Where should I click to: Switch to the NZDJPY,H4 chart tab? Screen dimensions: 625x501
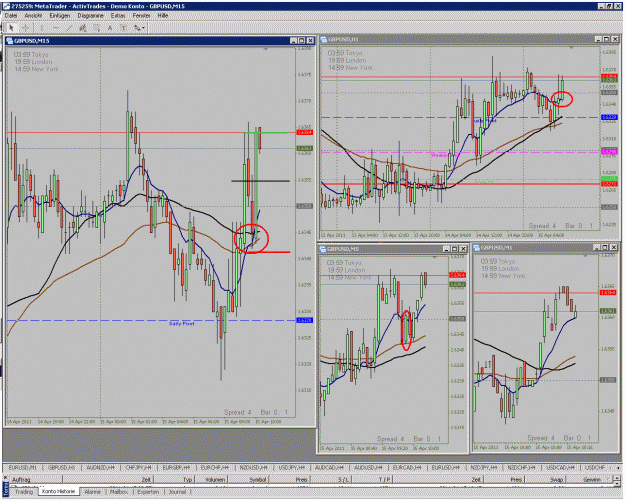tap(484, 468)
